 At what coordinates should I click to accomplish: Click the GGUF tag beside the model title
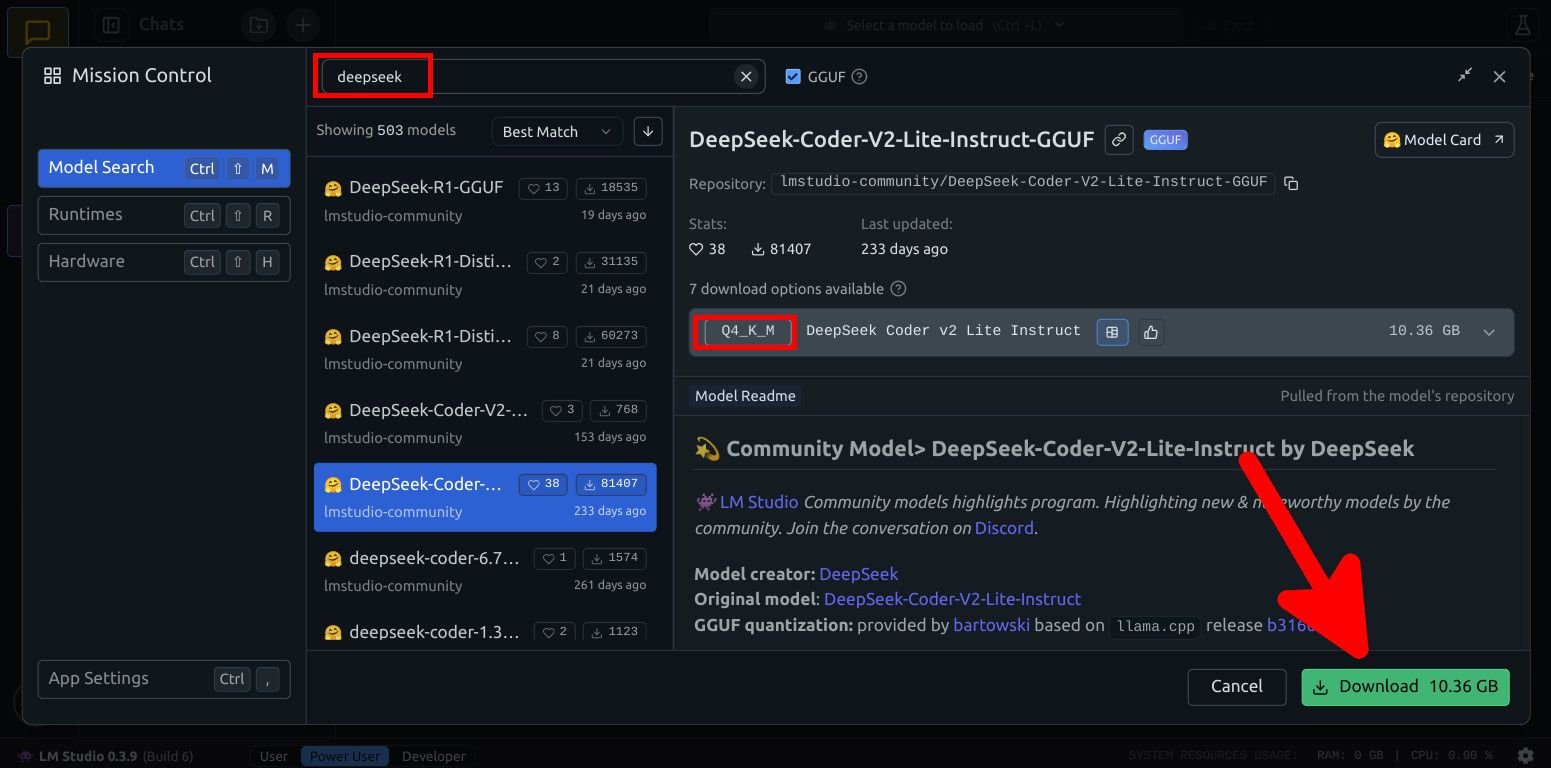[x=1165, y=140]
